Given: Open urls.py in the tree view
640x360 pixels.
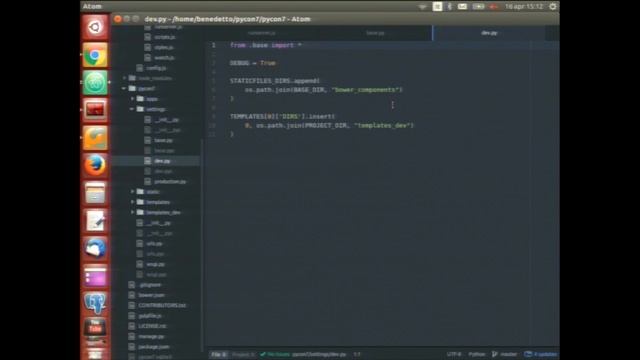Looking at the screenshot, I should coord(154,243).
